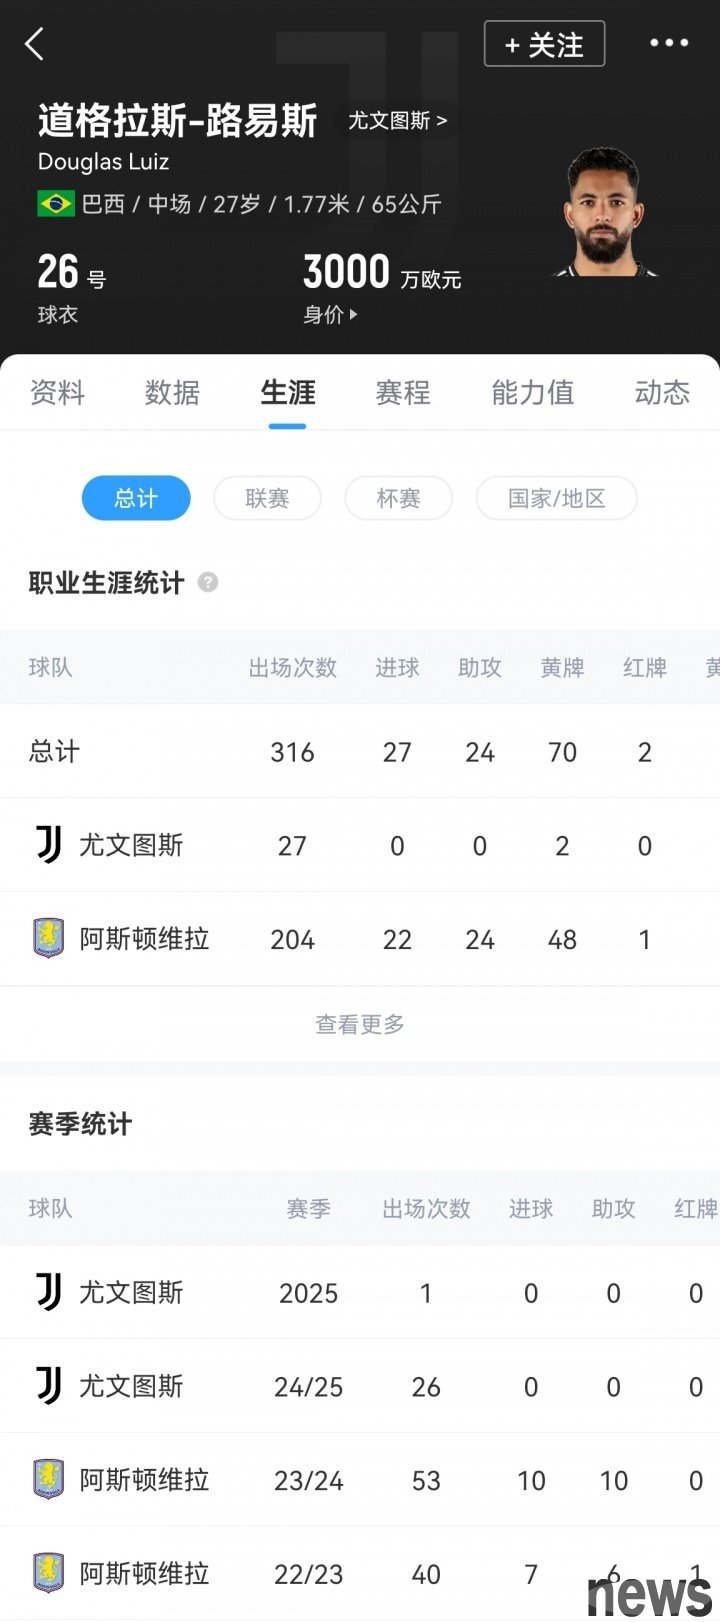Select the 联赛 filter pill
The image size is (720, 1622).
point(267,498)
